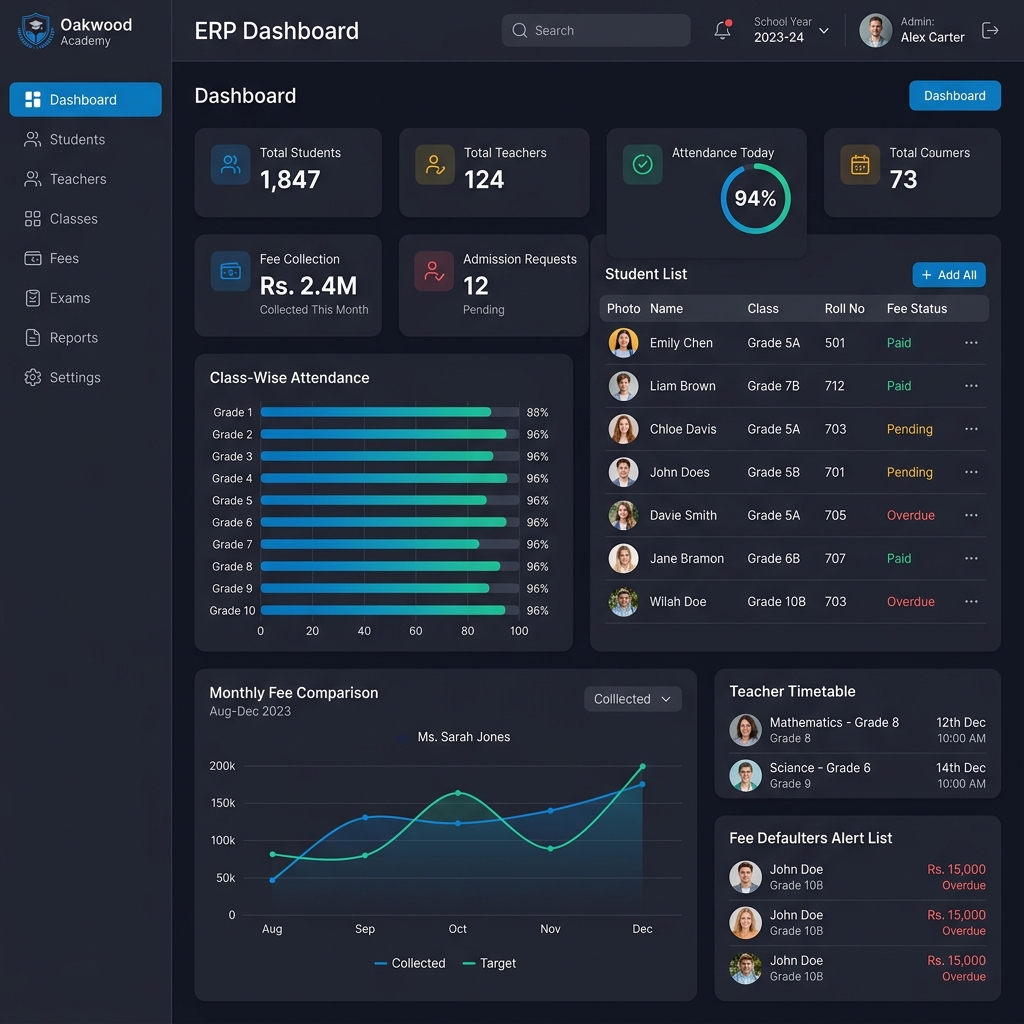This screenshot has height=1024, width=1024.
Task: Click the Total Teachers card icon
Action: (x=435, y=165)
